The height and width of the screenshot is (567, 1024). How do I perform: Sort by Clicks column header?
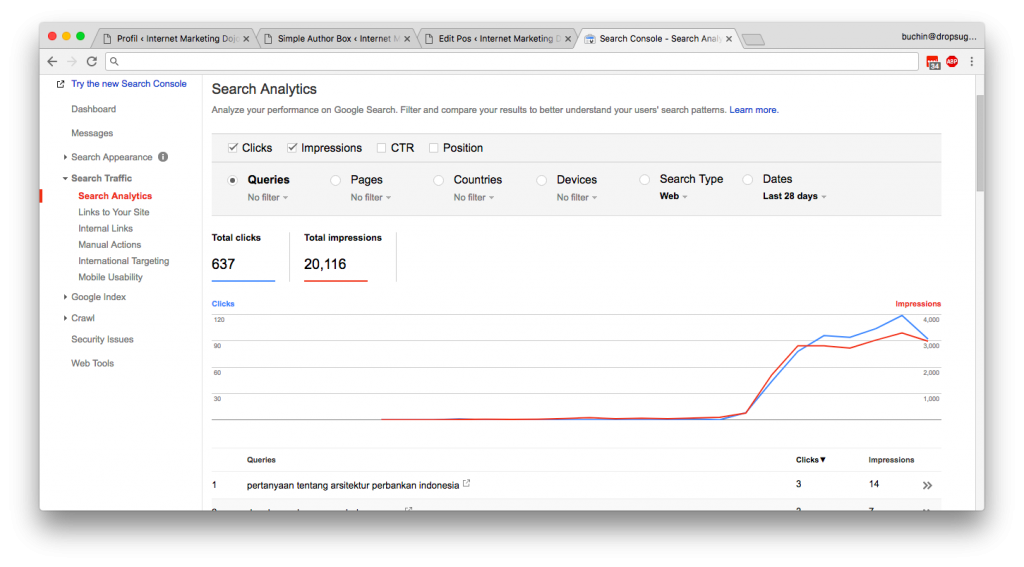click(810, 460)
